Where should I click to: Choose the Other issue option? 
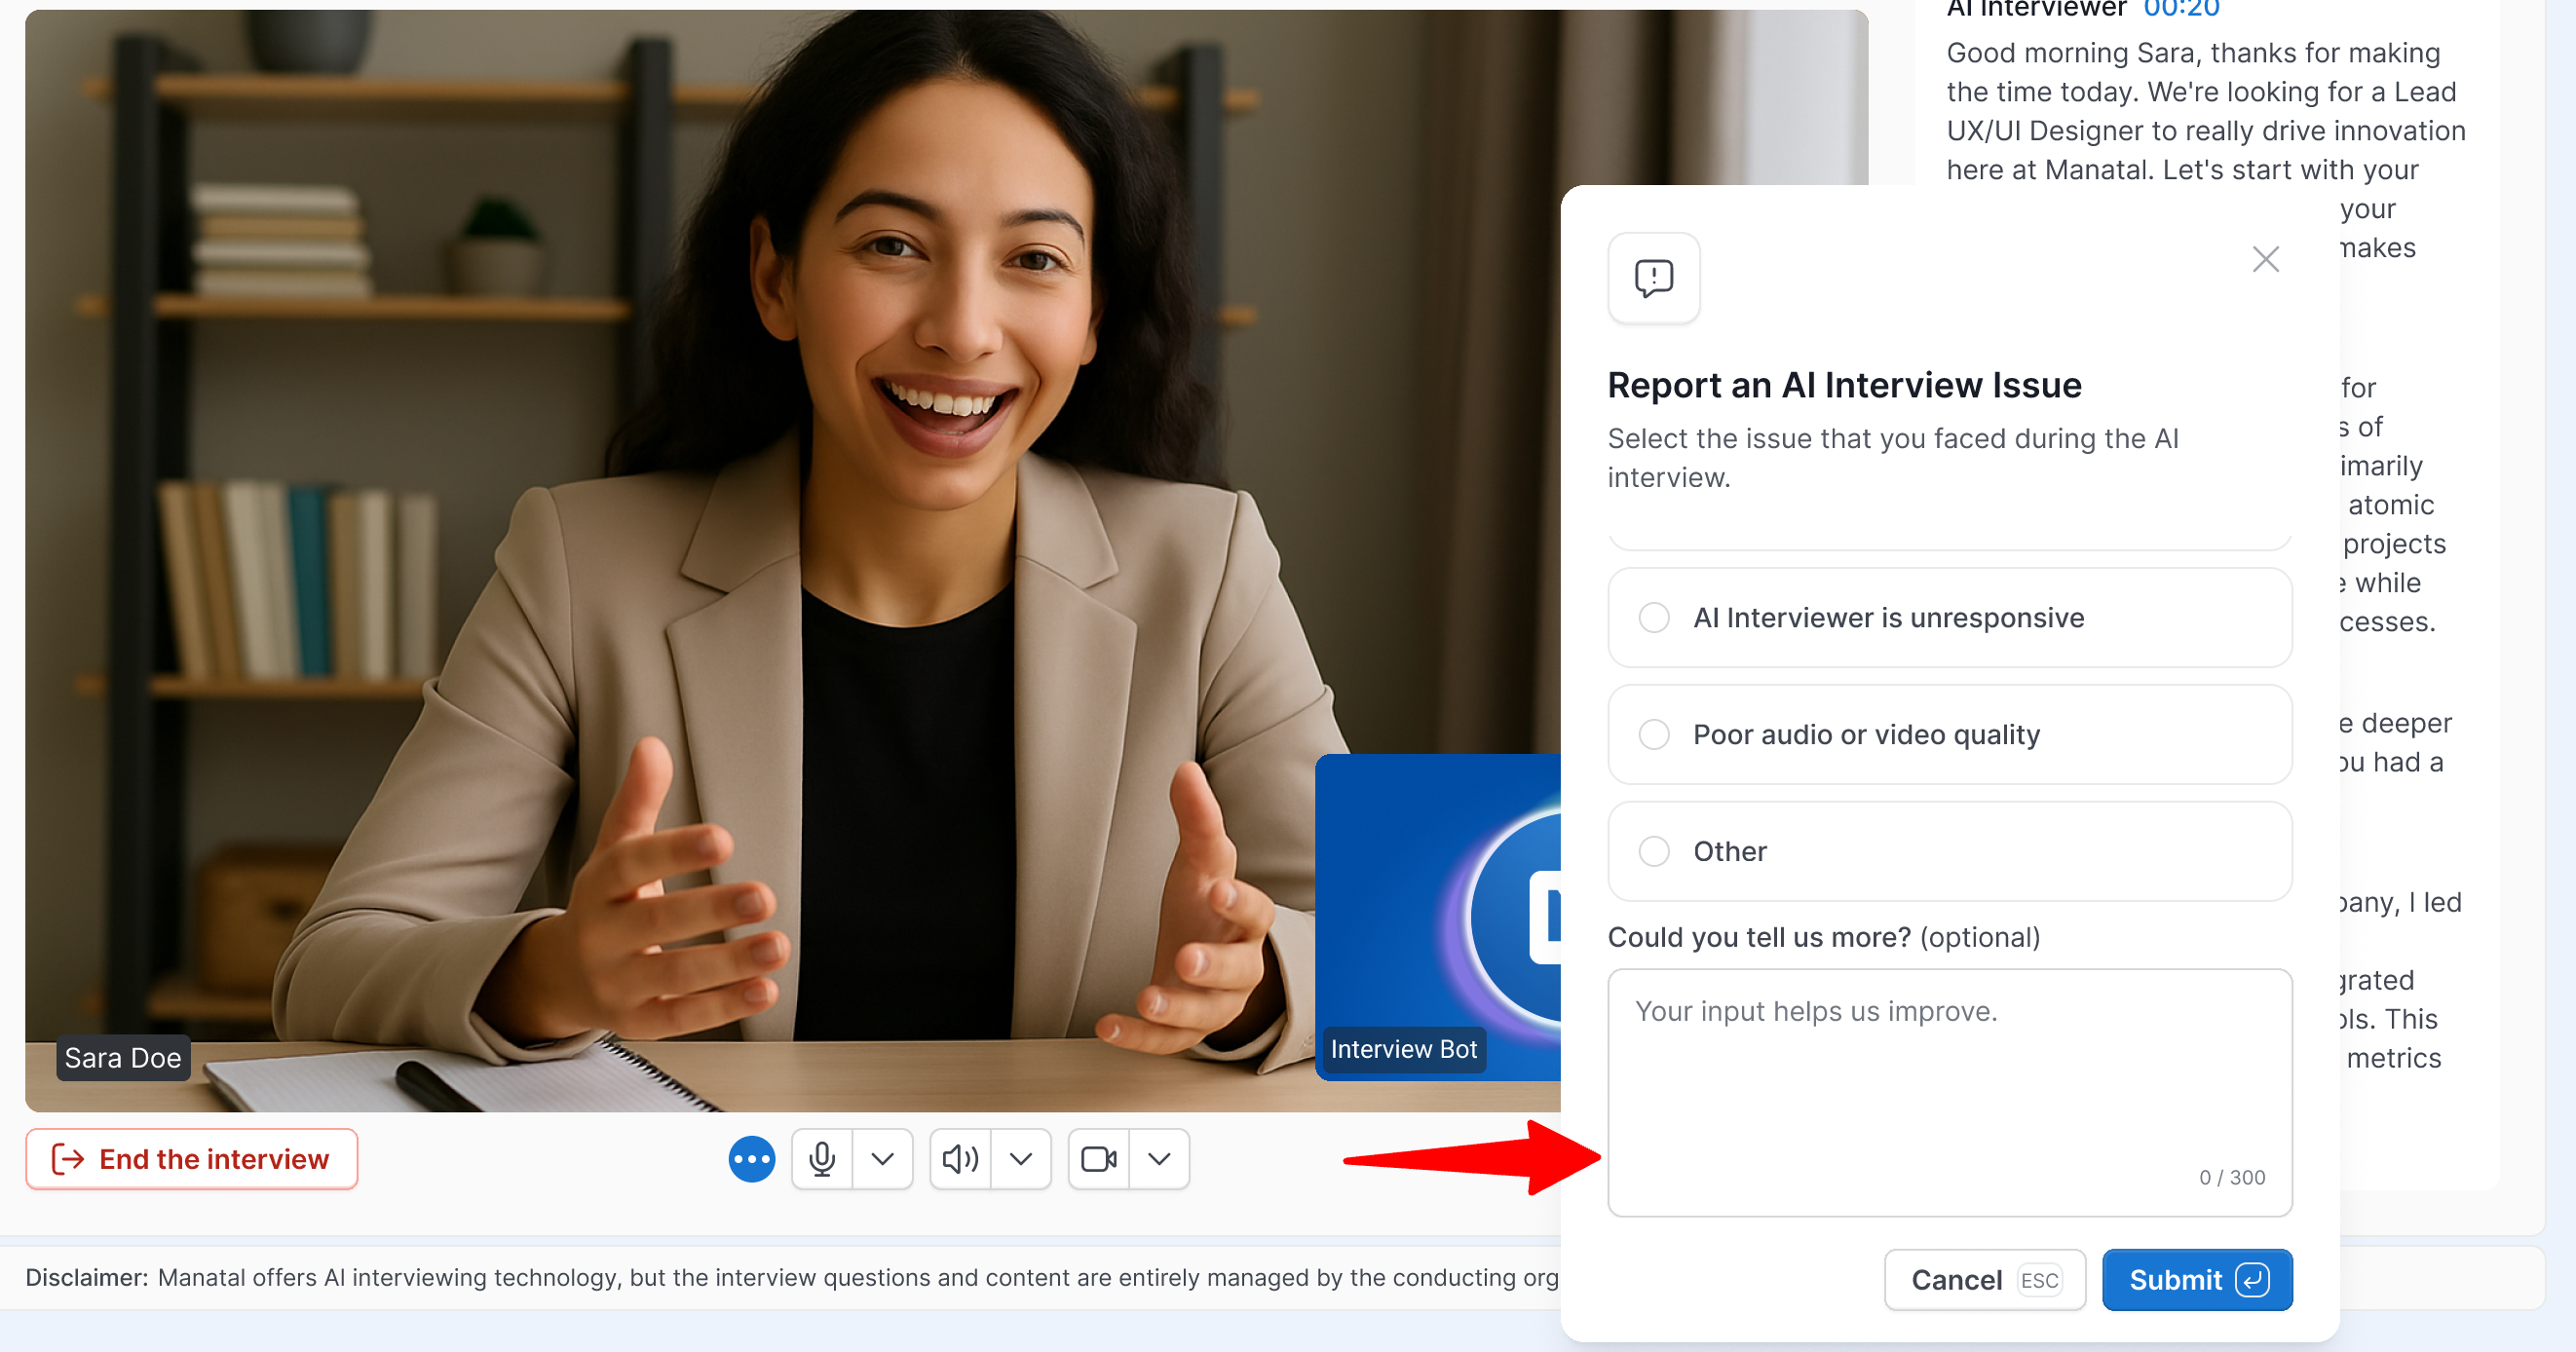[1950, 852]
